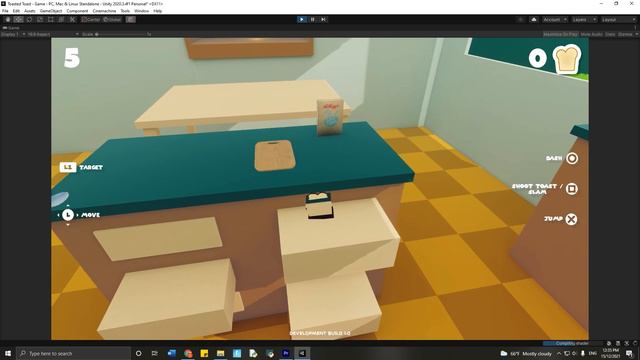Adjust the Game view Scale slider

120,34
